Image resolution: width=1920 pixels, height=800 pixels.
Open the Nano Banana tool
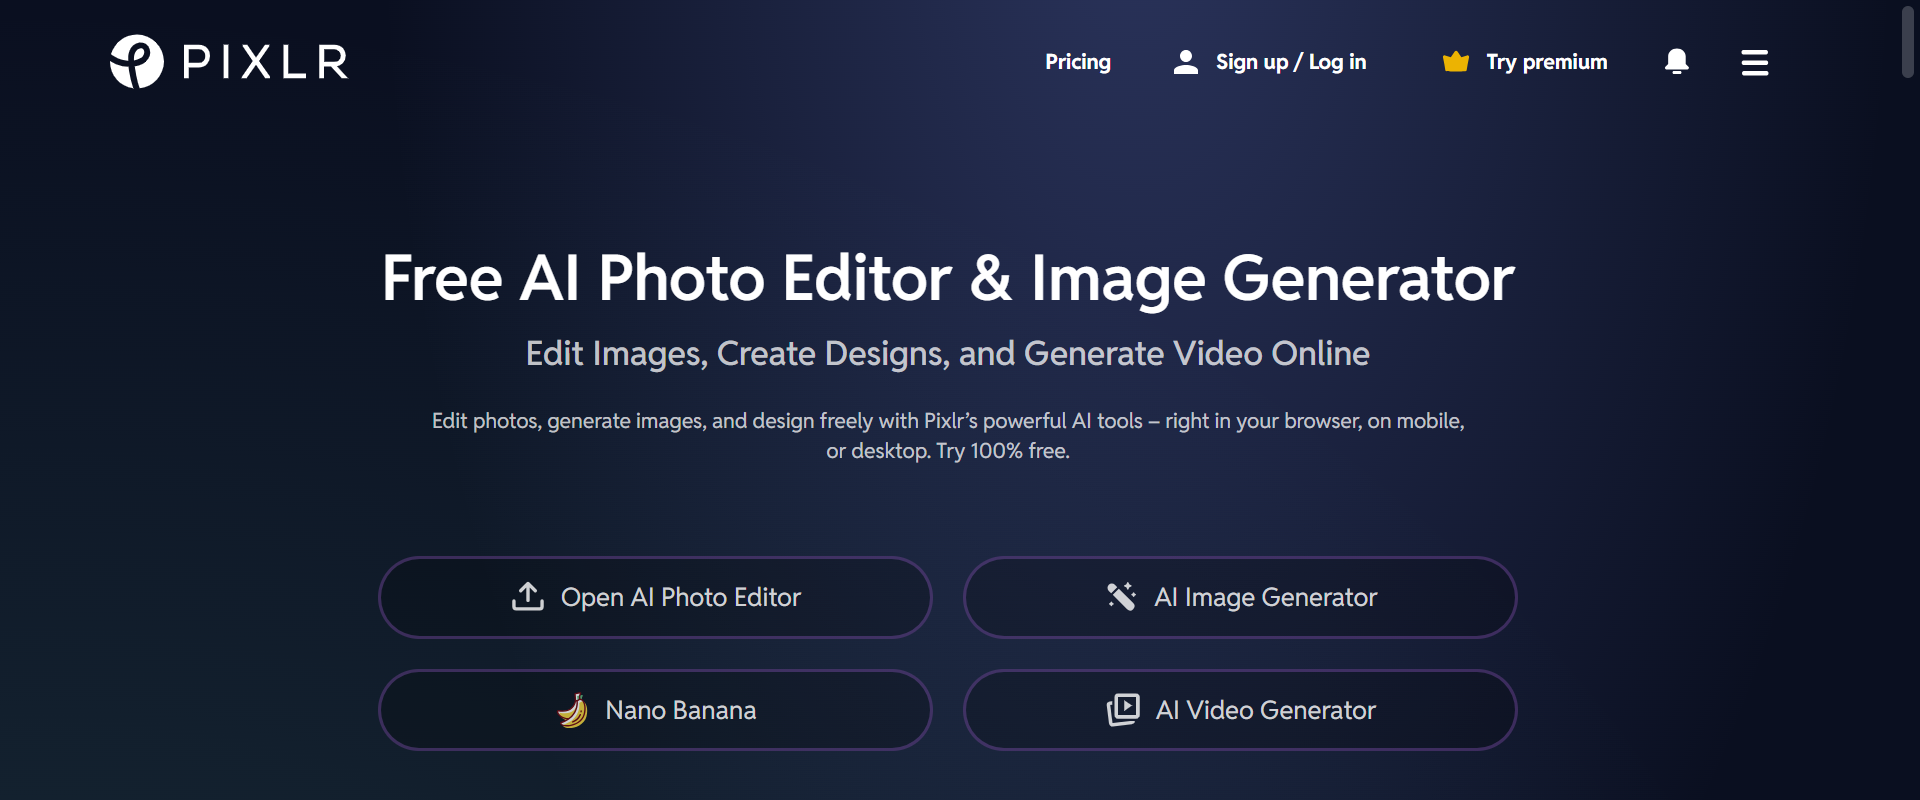click(680, 710)
